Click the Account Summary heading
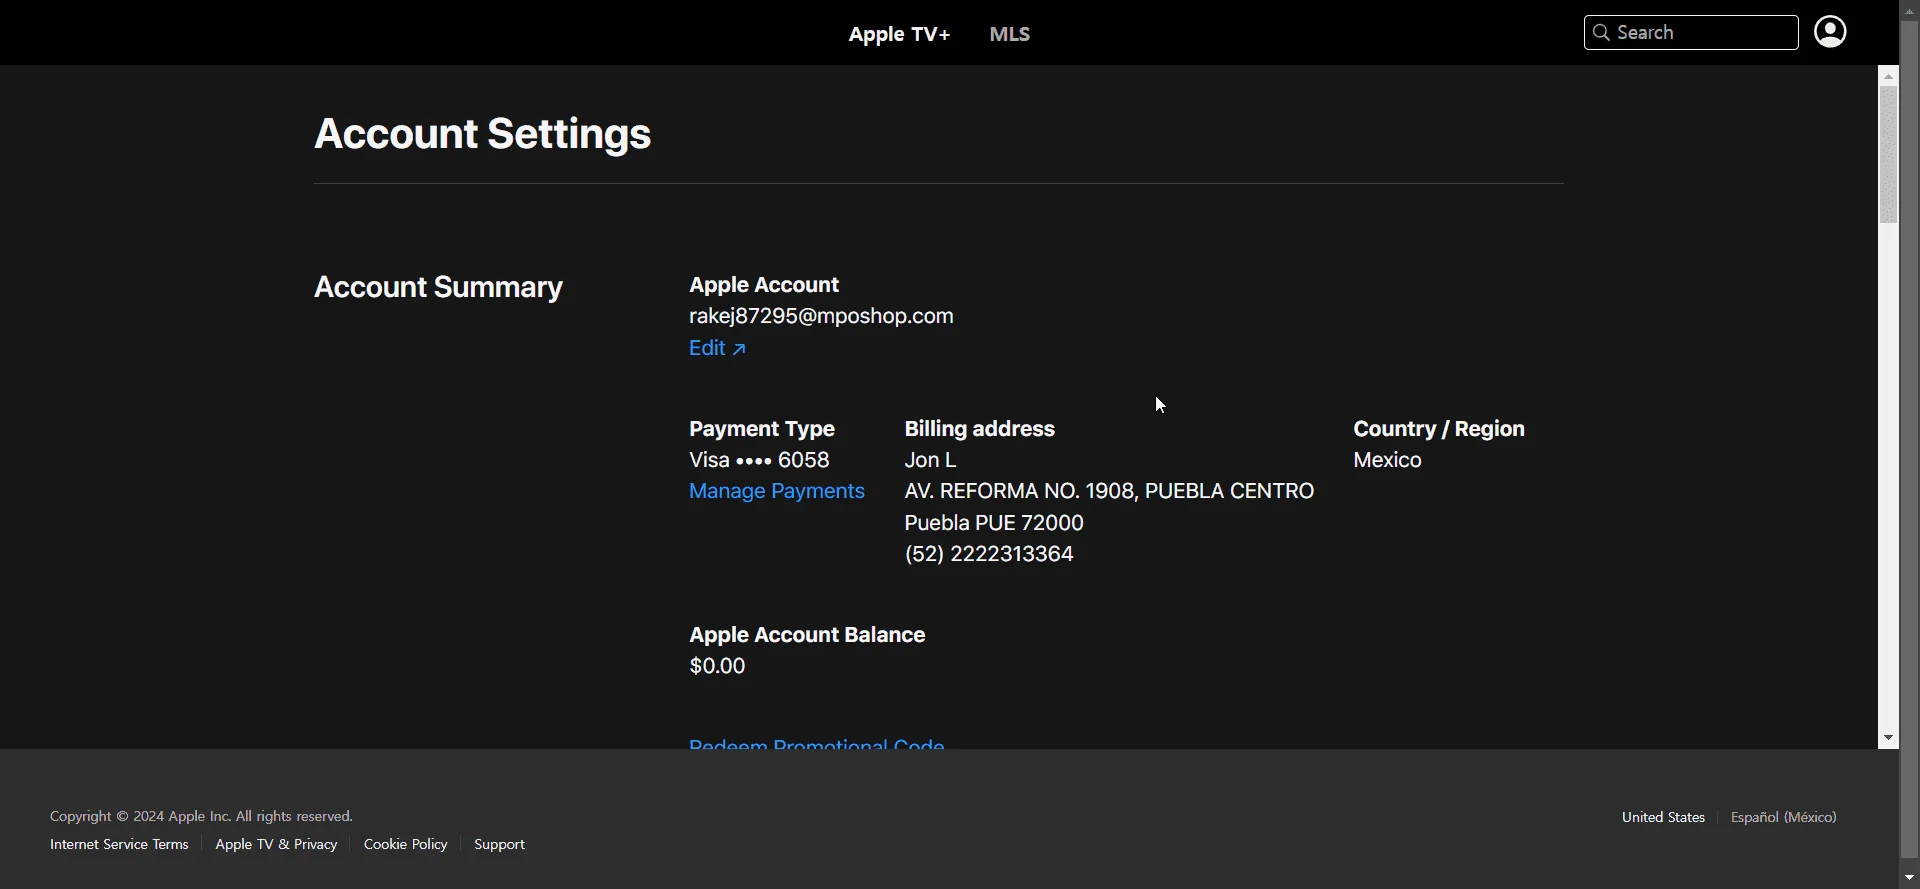The image size is (1920, 889). coord(438,288)
